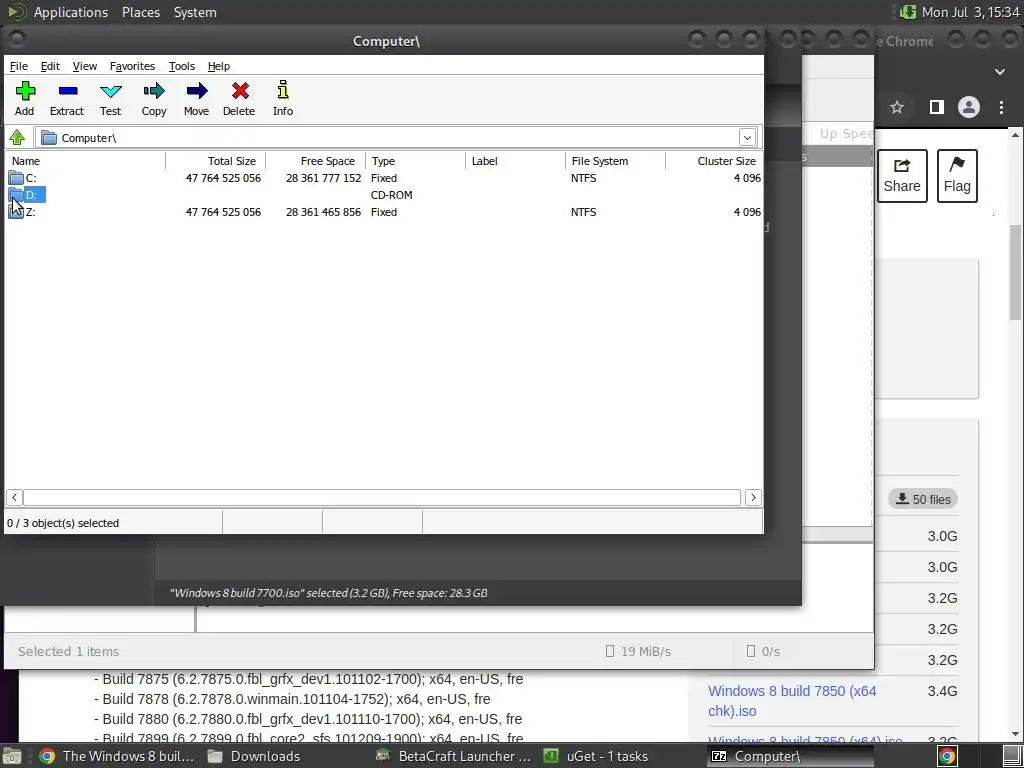Open the Applications menu in the top panel
The width and height of the screenshot is (1024, 768).
click(x=71, y=12)
